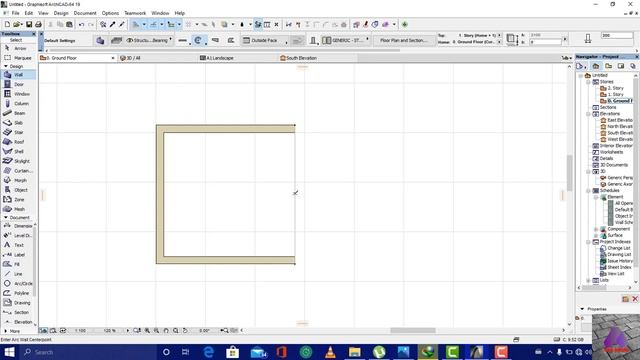Open the Outside Face reference line dropdown
Image resolution: width=640 pixels, height=360 pixels.
click(265, 40)
